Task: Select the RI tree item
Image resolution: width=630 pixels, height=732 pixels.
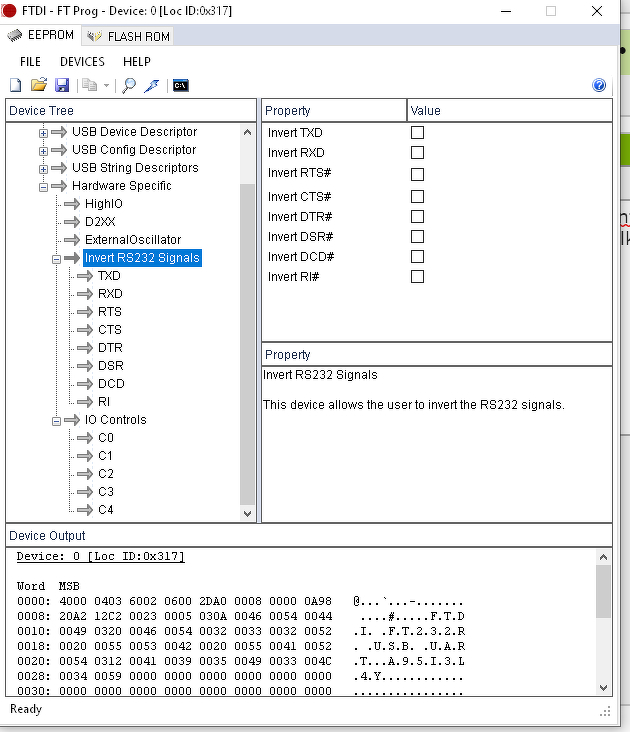Action: 104,401
